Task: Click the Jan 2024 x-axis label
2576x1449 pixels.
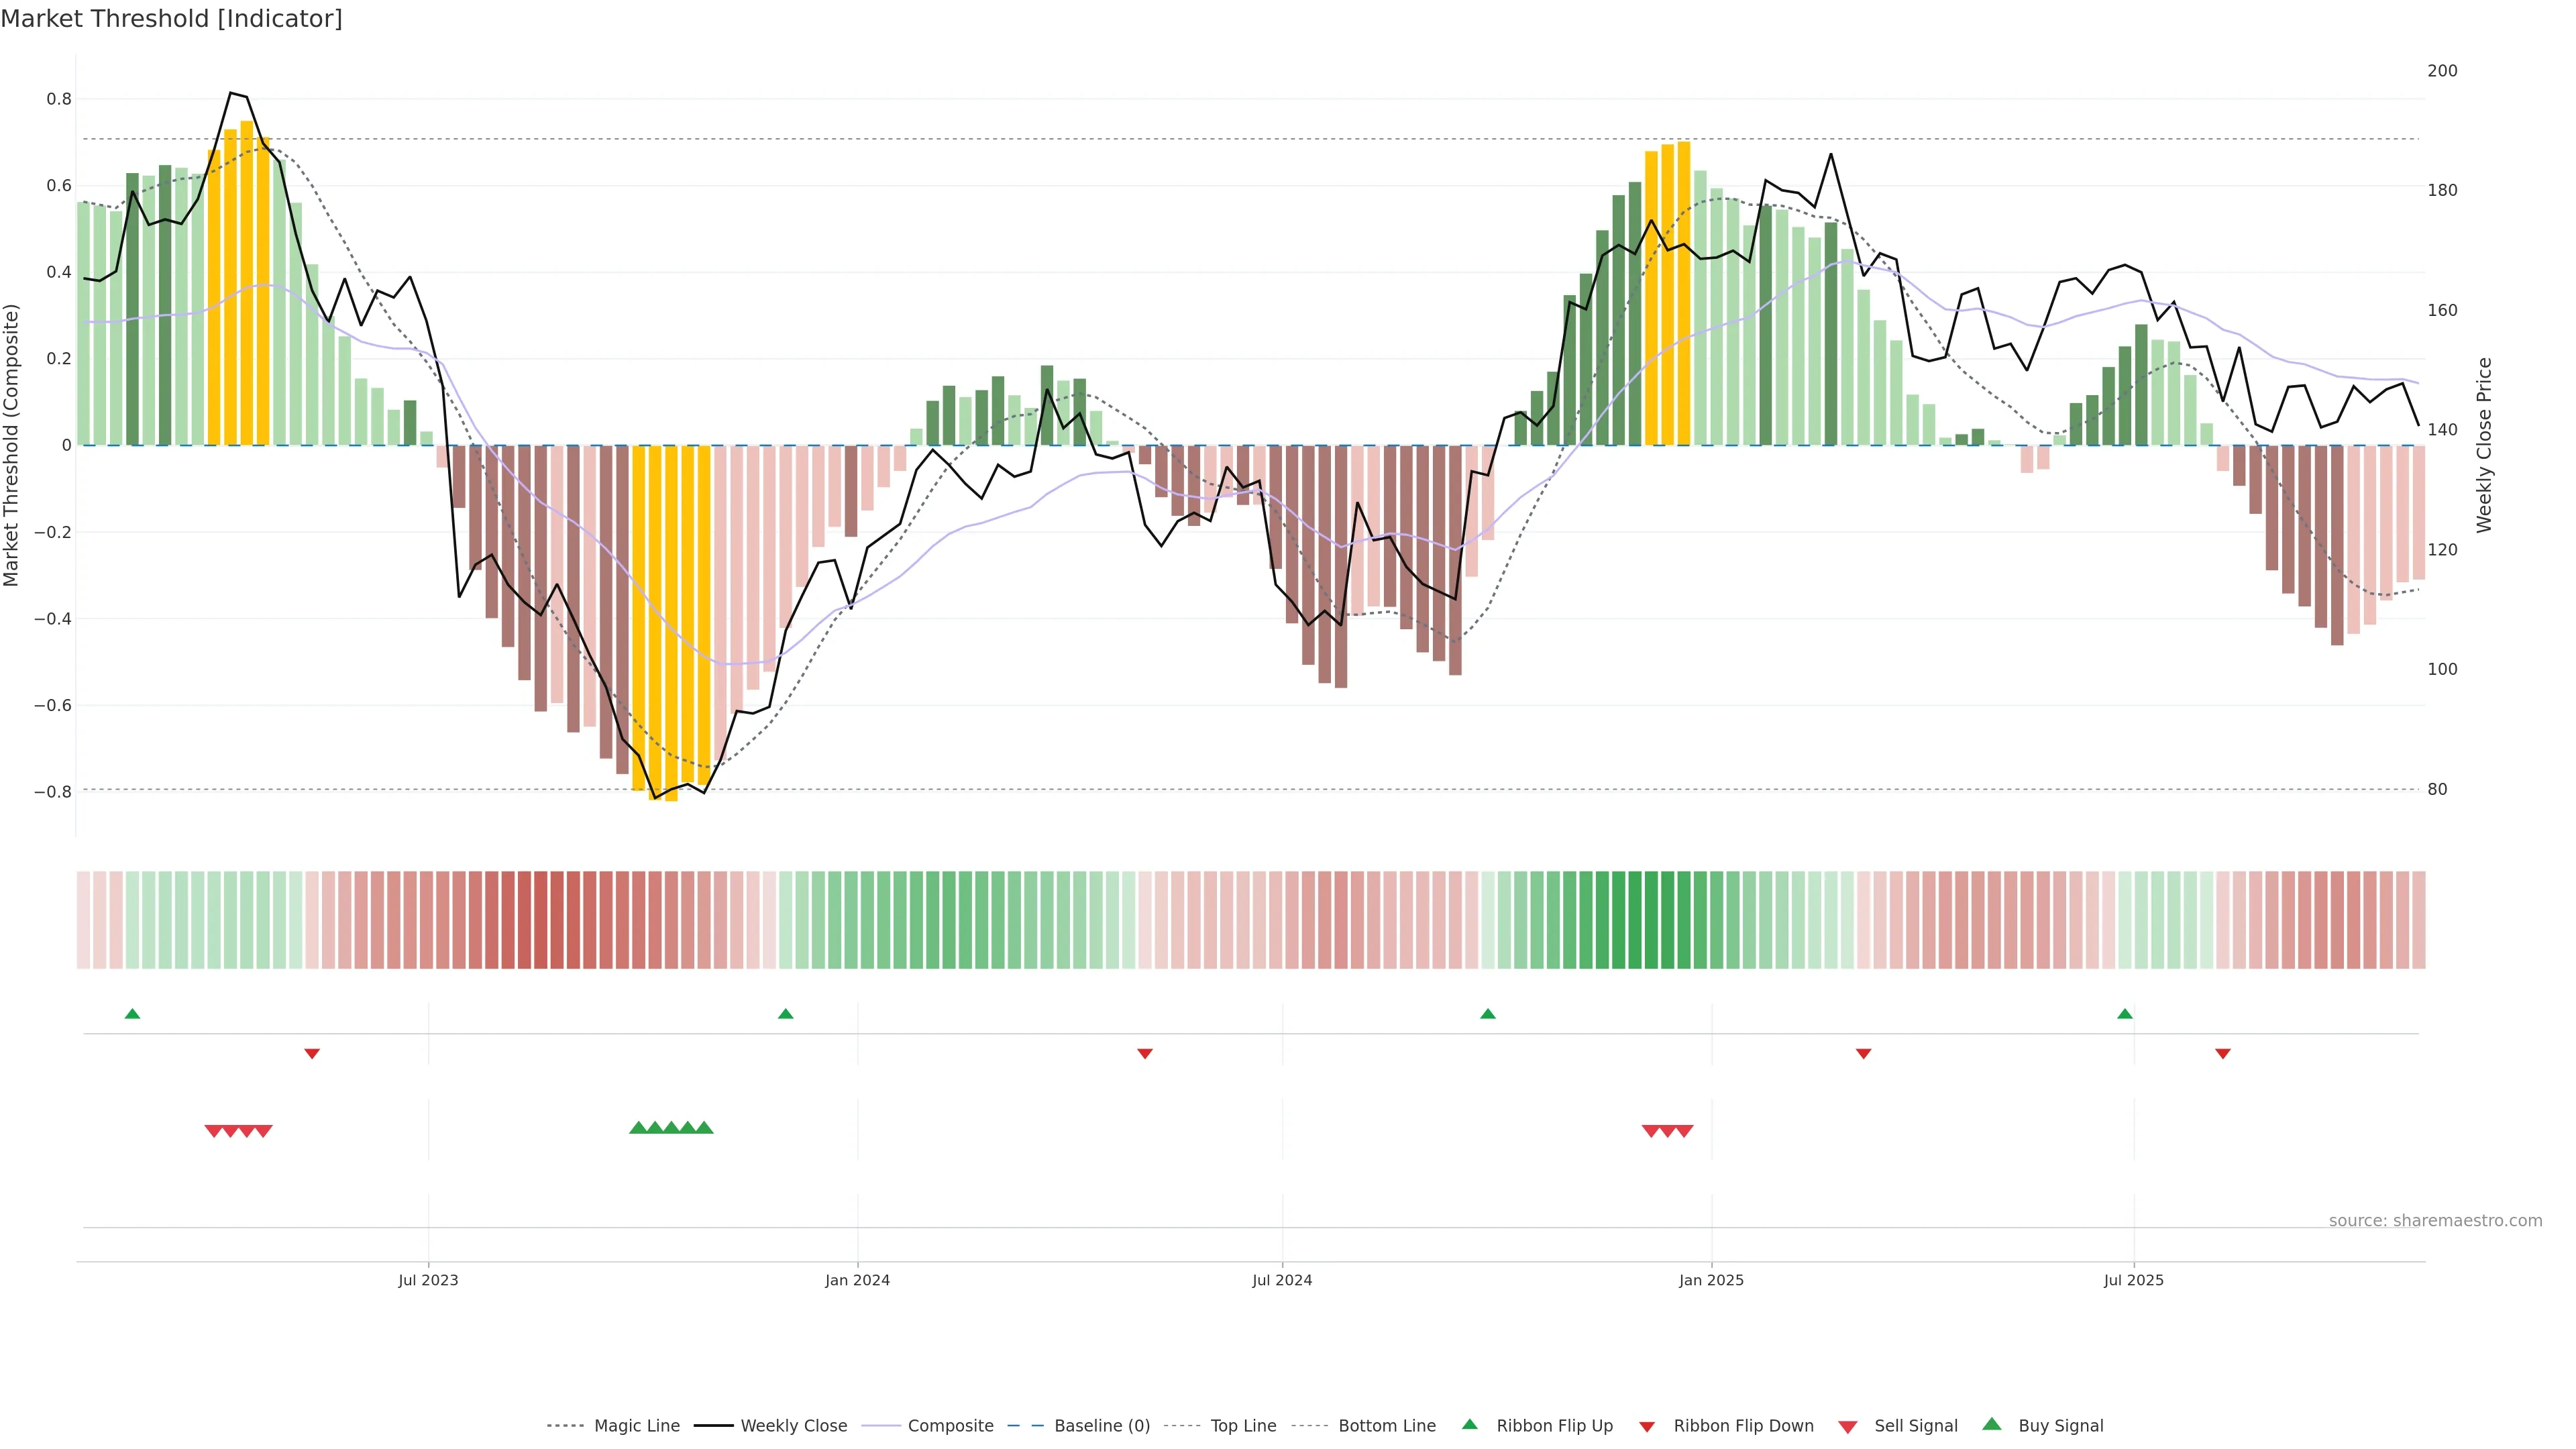Action: [x=857, y=1280]
